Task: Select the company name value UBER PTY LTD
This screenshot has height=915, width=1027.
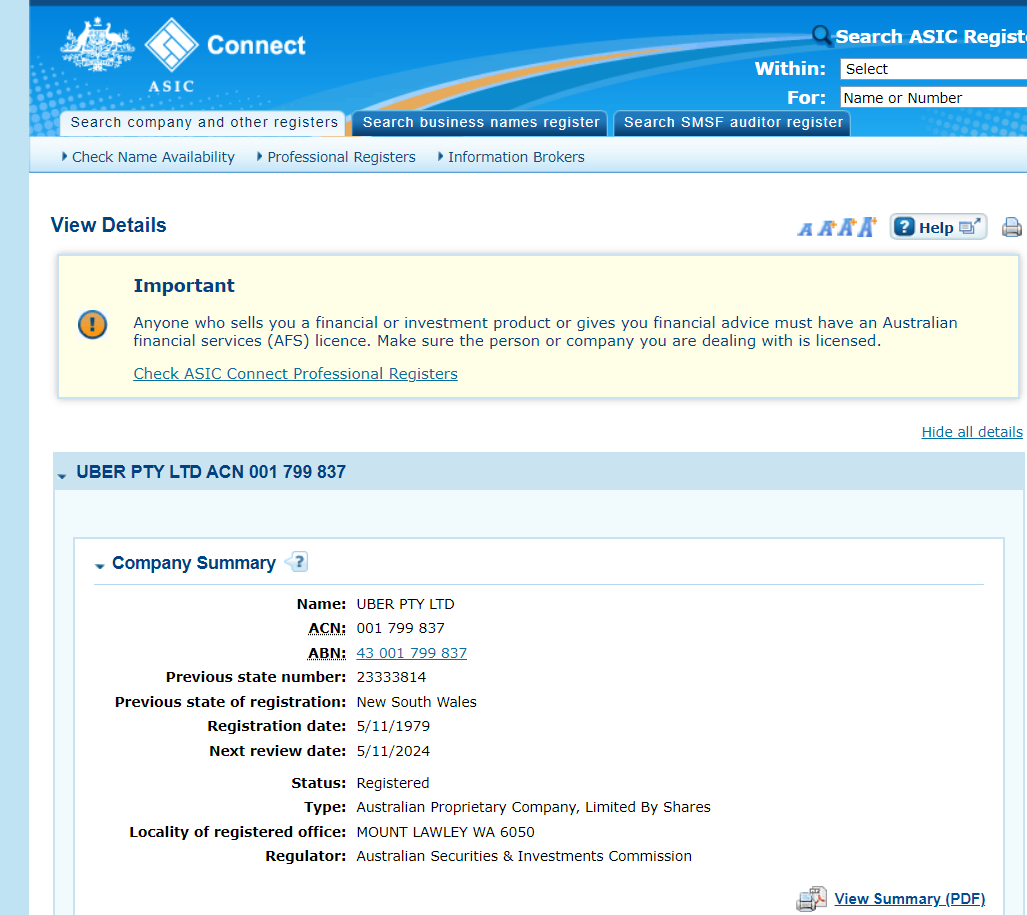Action: pyautogui.click(x=405, y=604)
